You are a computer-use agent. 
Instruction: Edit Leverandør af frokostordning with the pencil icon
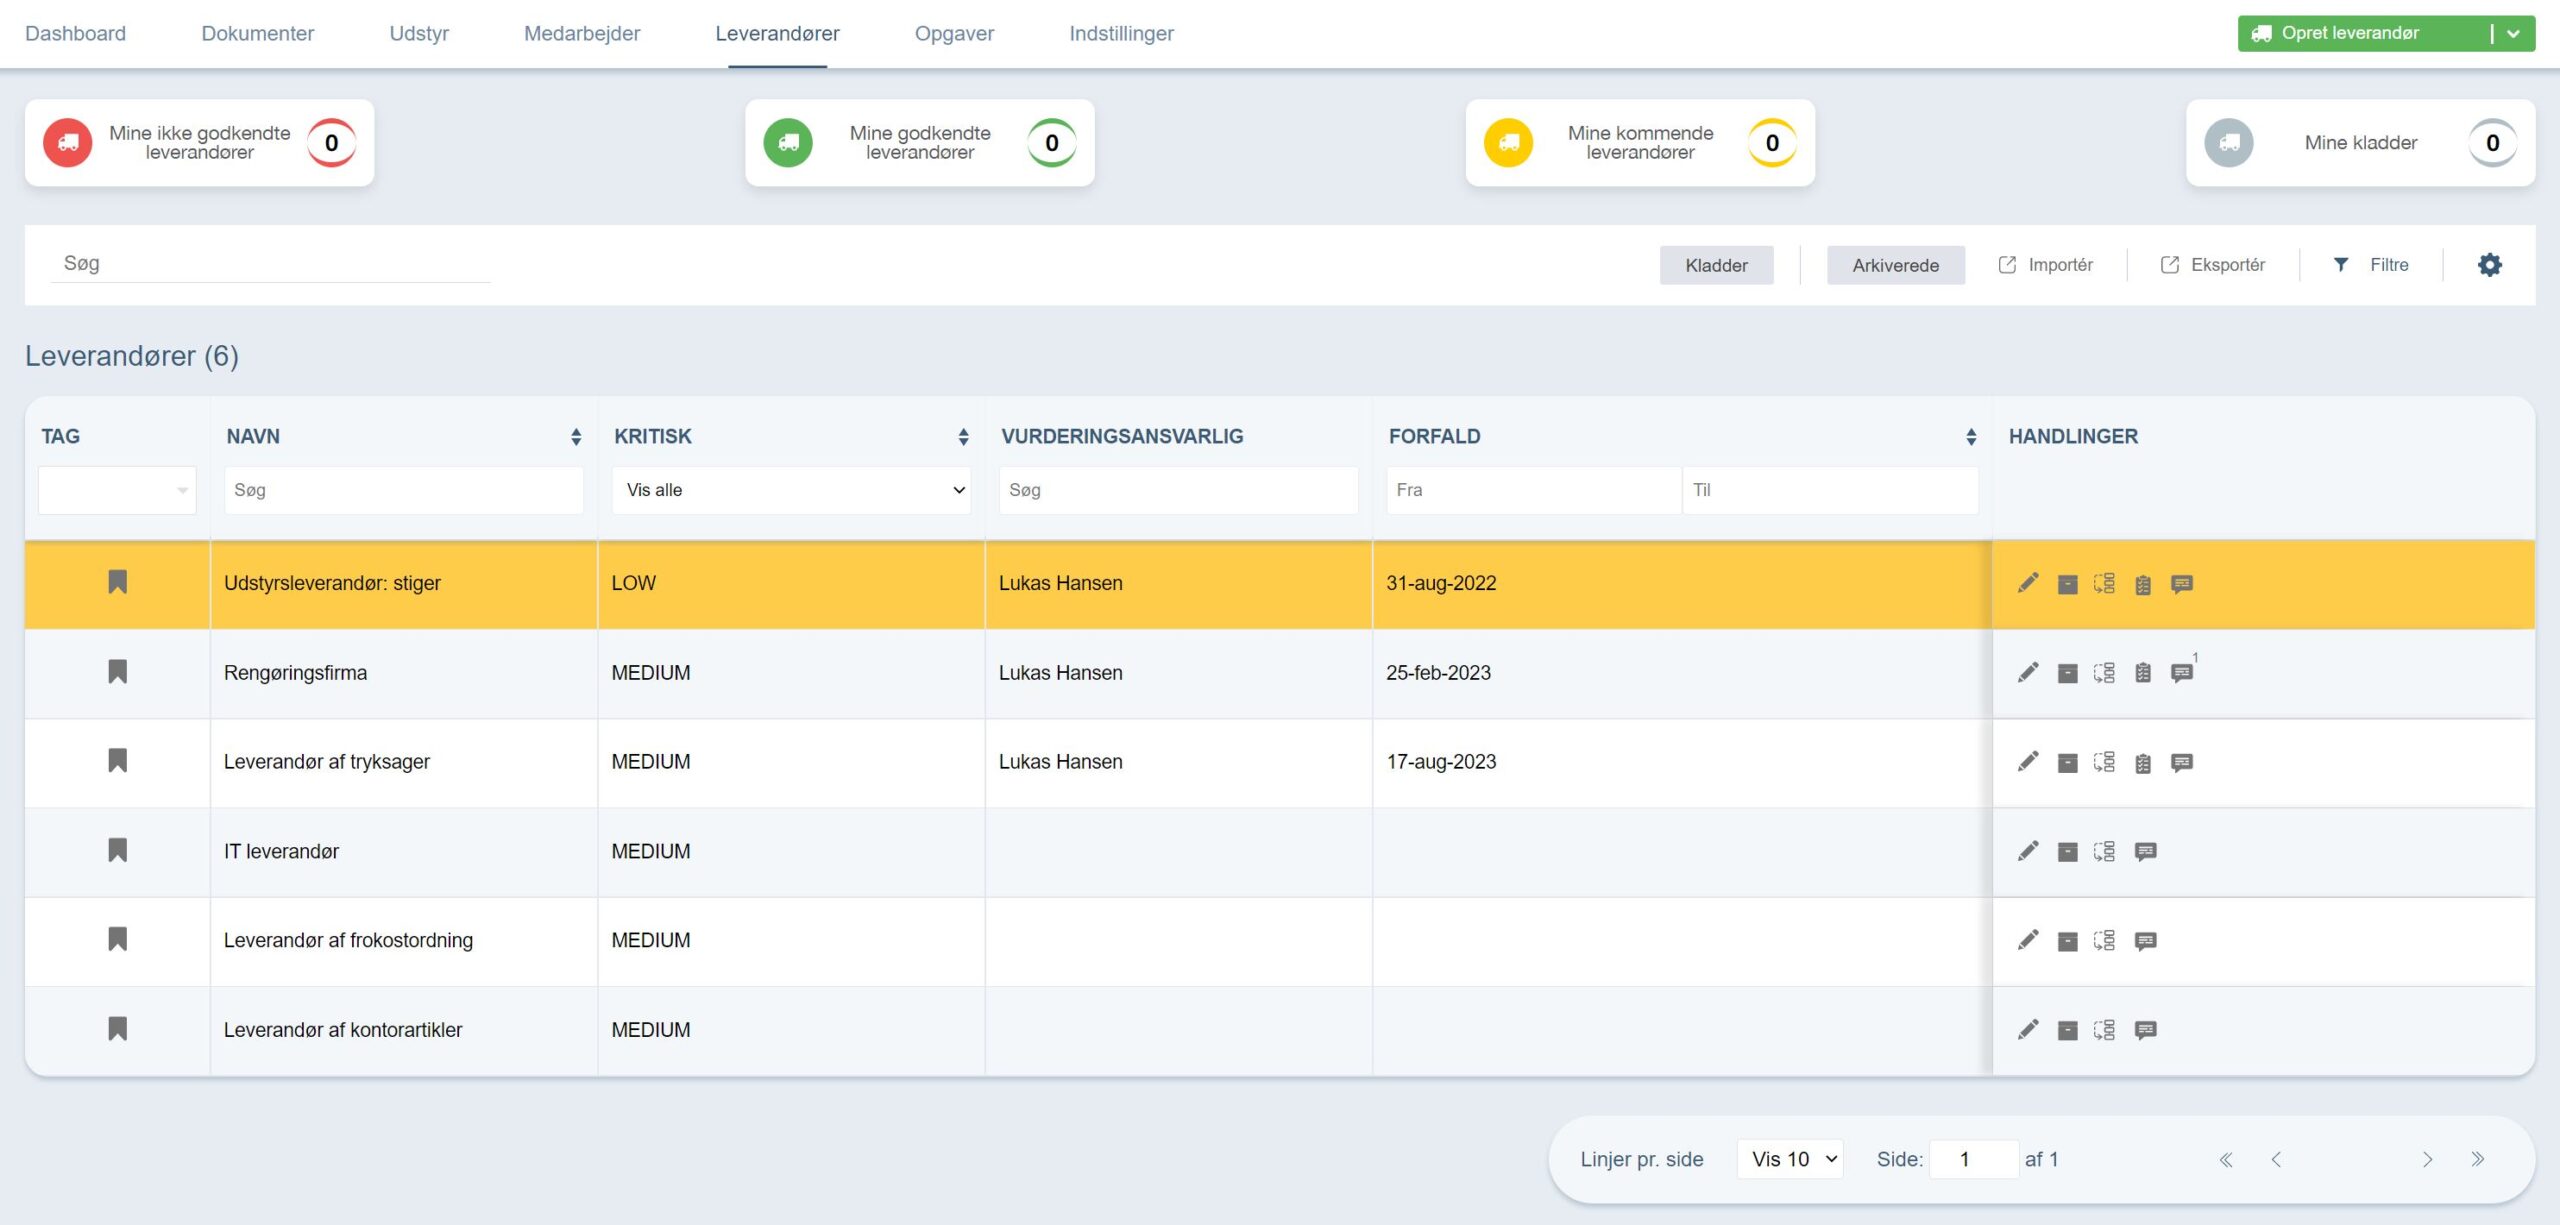click(x=2028, y=940)
